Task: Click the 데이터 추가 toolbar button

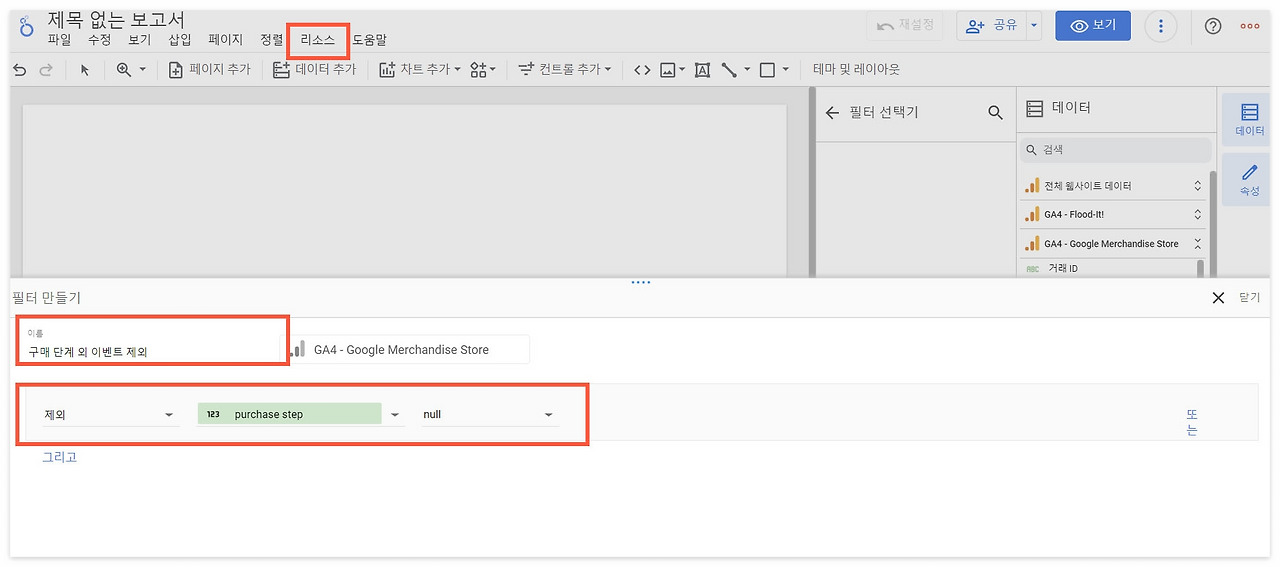Action: 315,70
